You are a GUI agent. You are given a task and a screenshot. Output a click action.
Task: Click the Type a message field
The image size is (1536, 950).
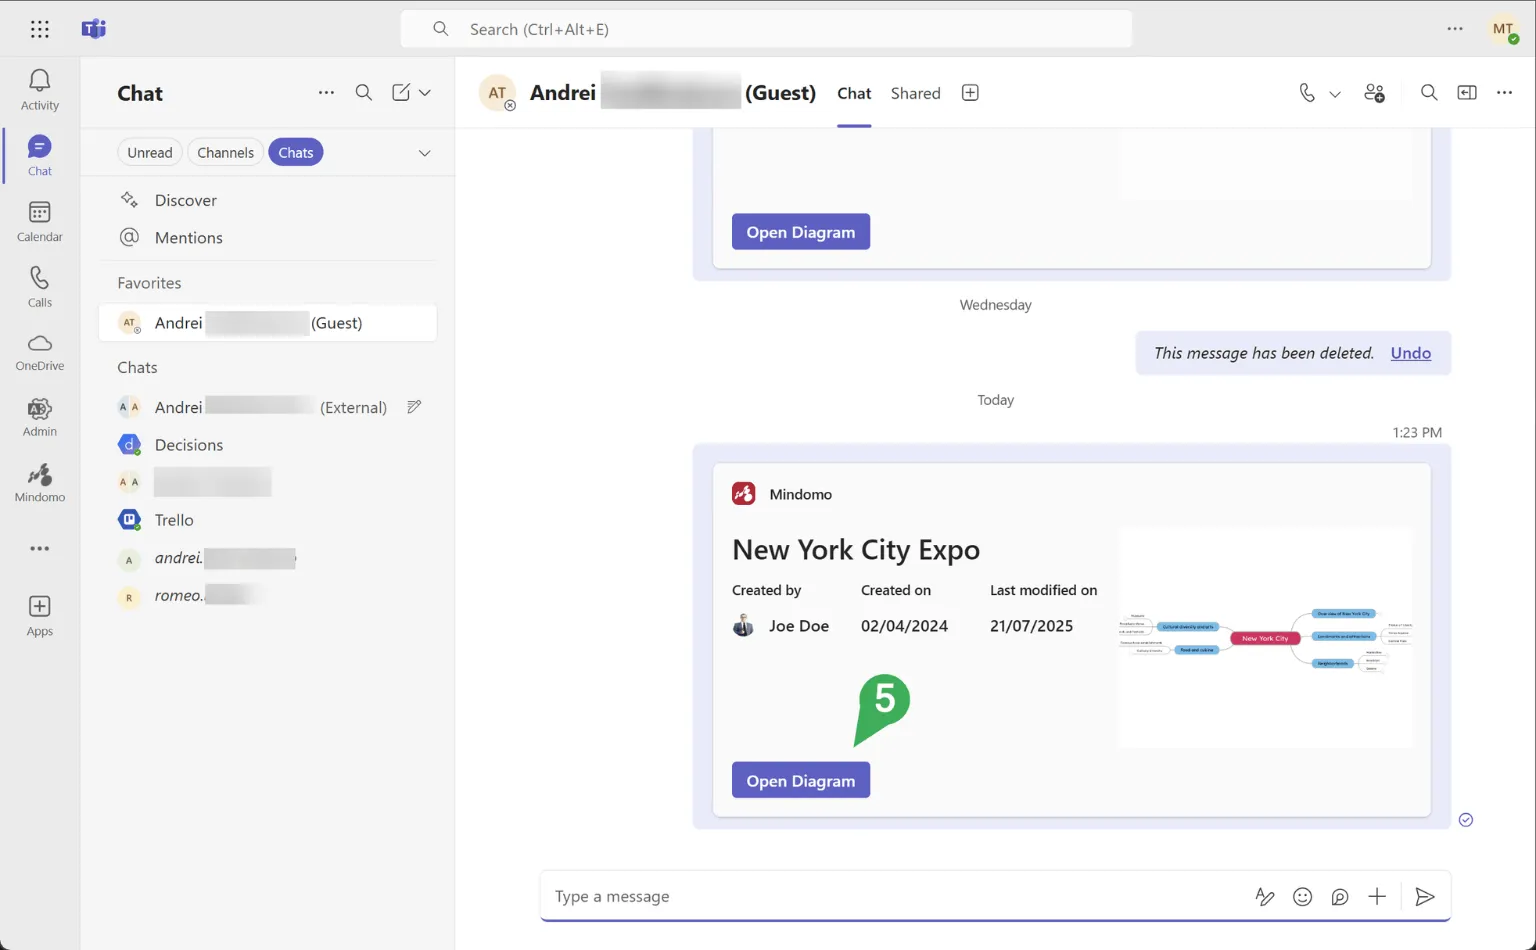tap(890, 897)
